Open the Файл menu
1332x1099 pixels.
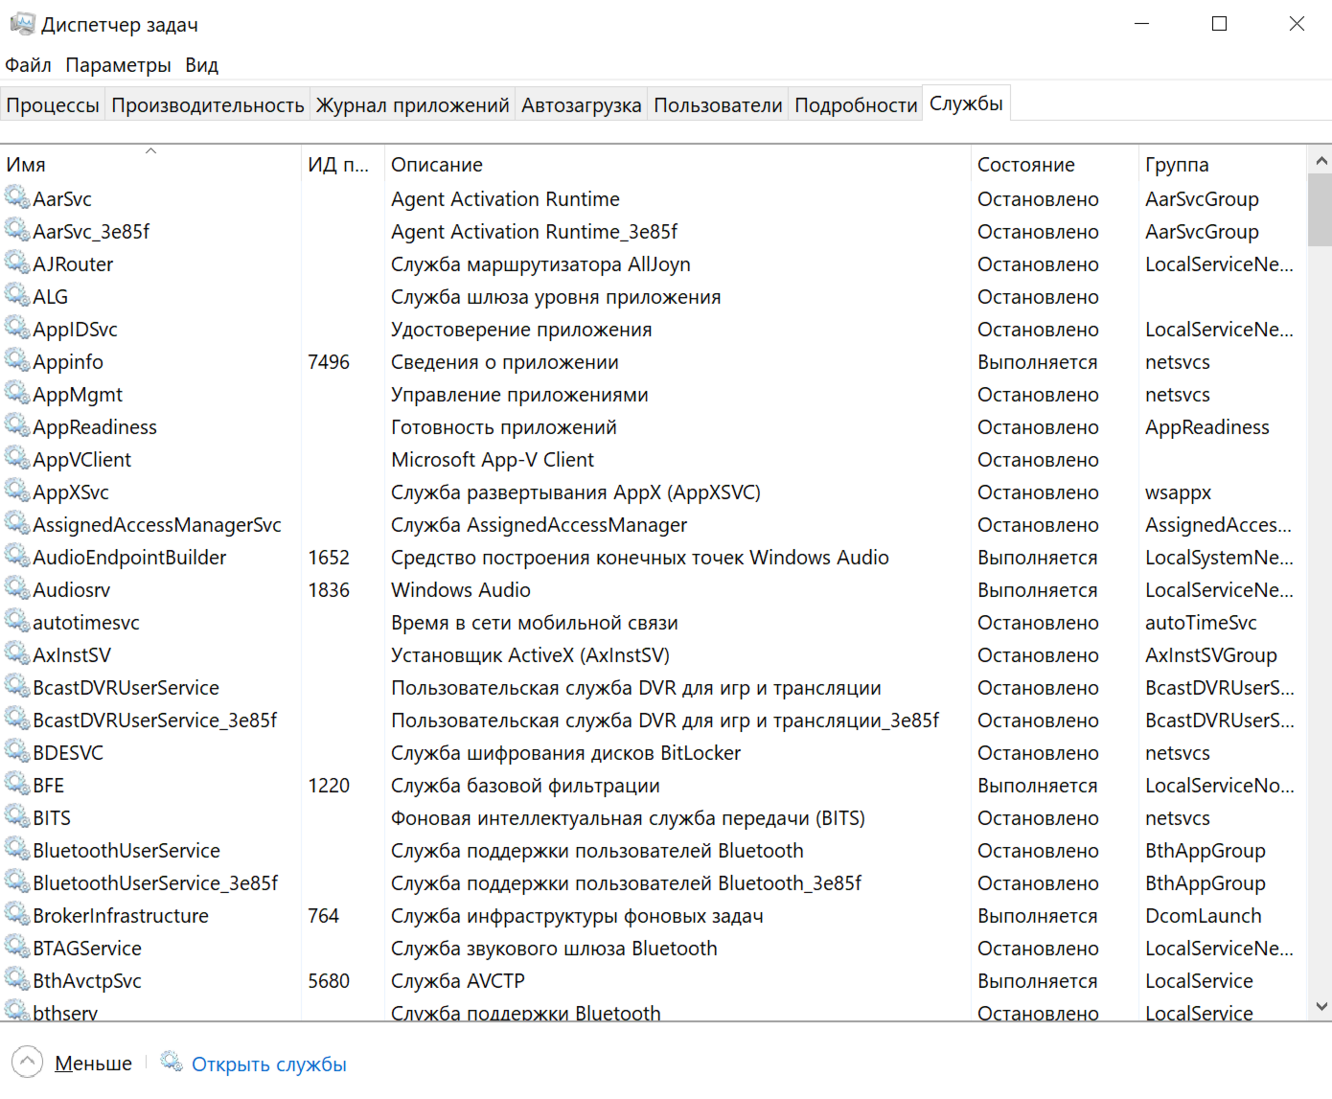tap(28, 65)
